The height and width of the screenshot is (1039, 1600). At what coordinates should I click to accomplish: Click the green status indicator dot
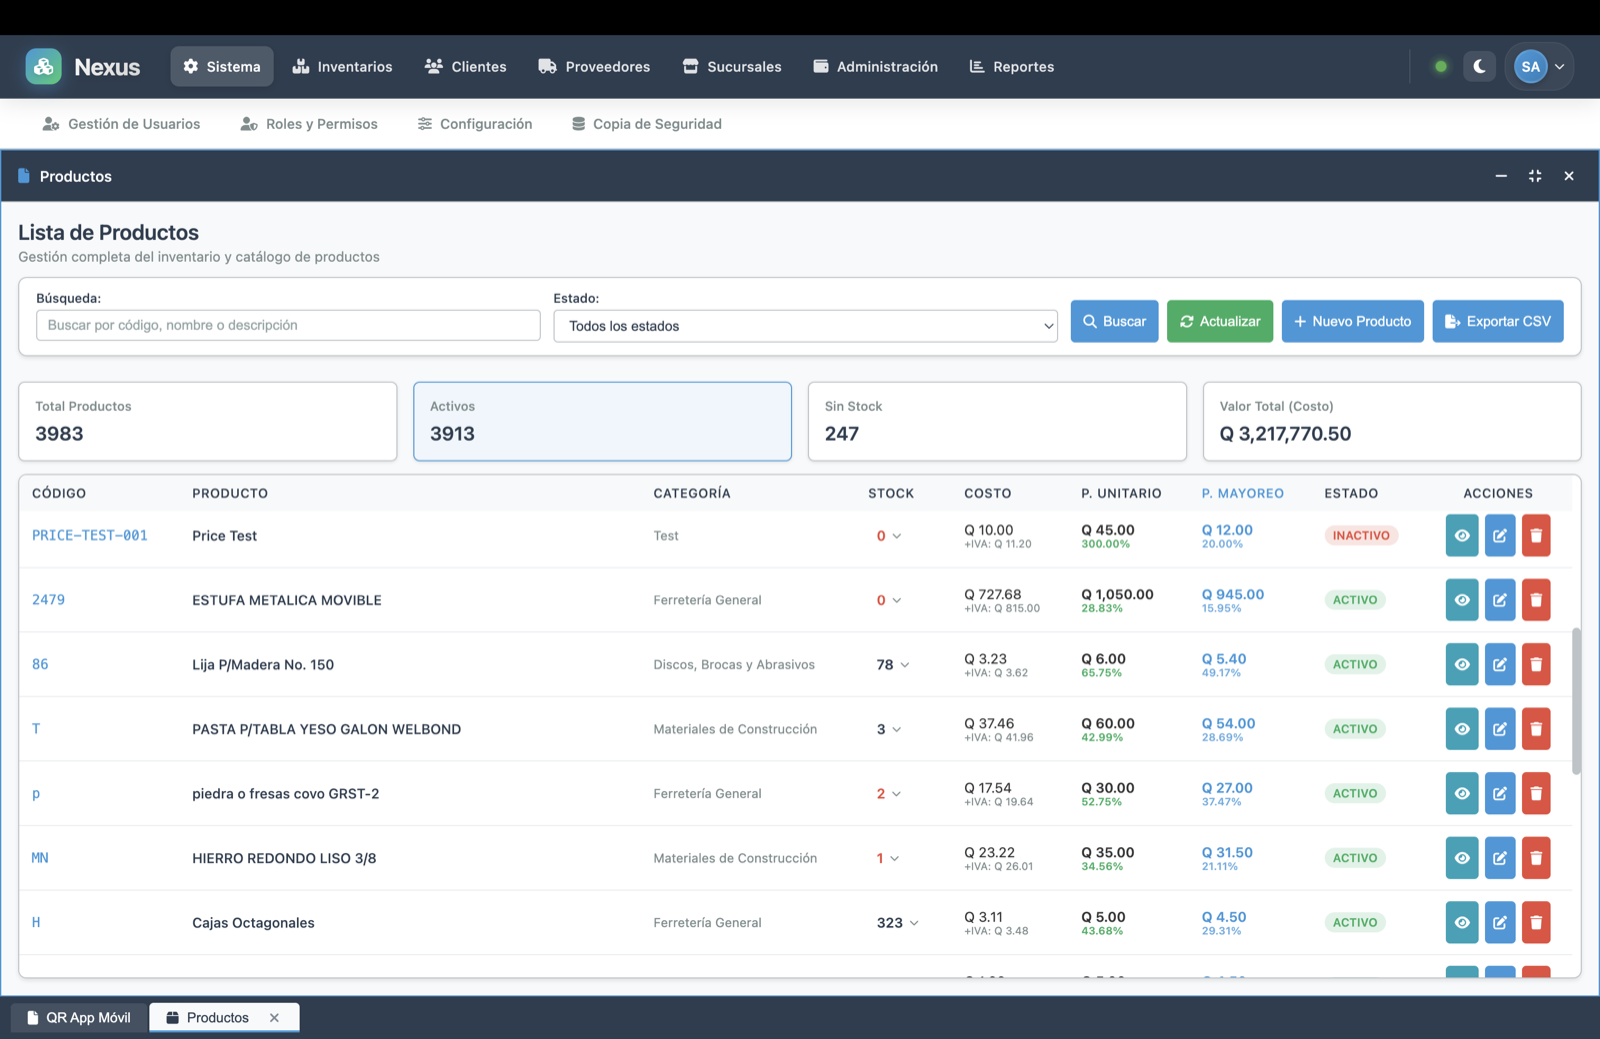(x=1440, y=66)
